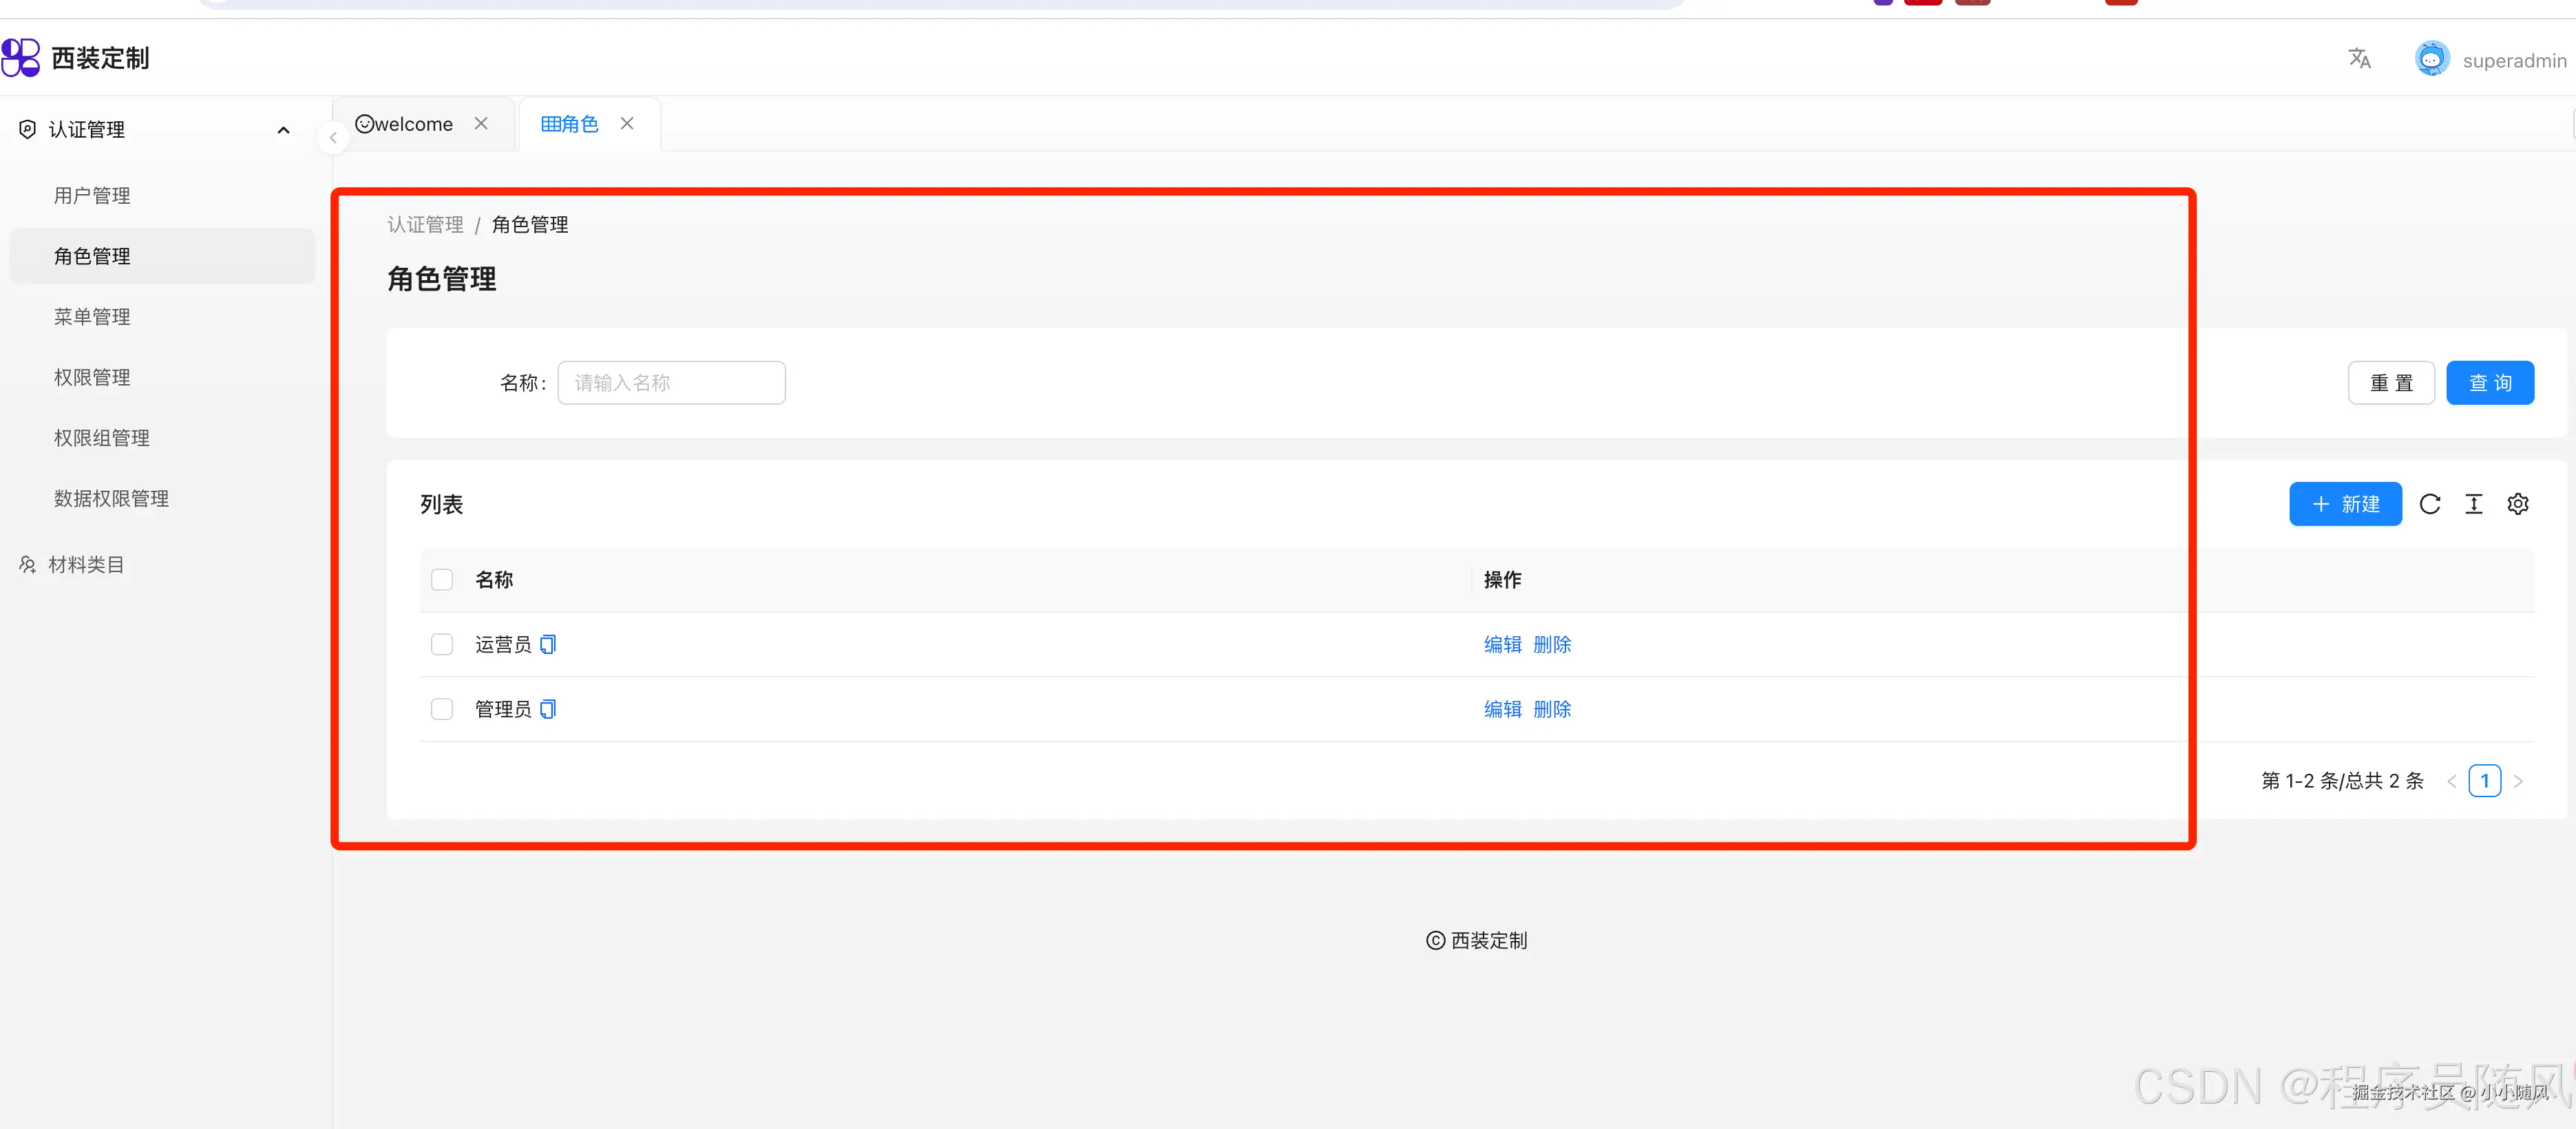The width and height of the screenshot is (2576, 1129).
Task: Toggle the select-all header checkbox
Action: point(442,580)
